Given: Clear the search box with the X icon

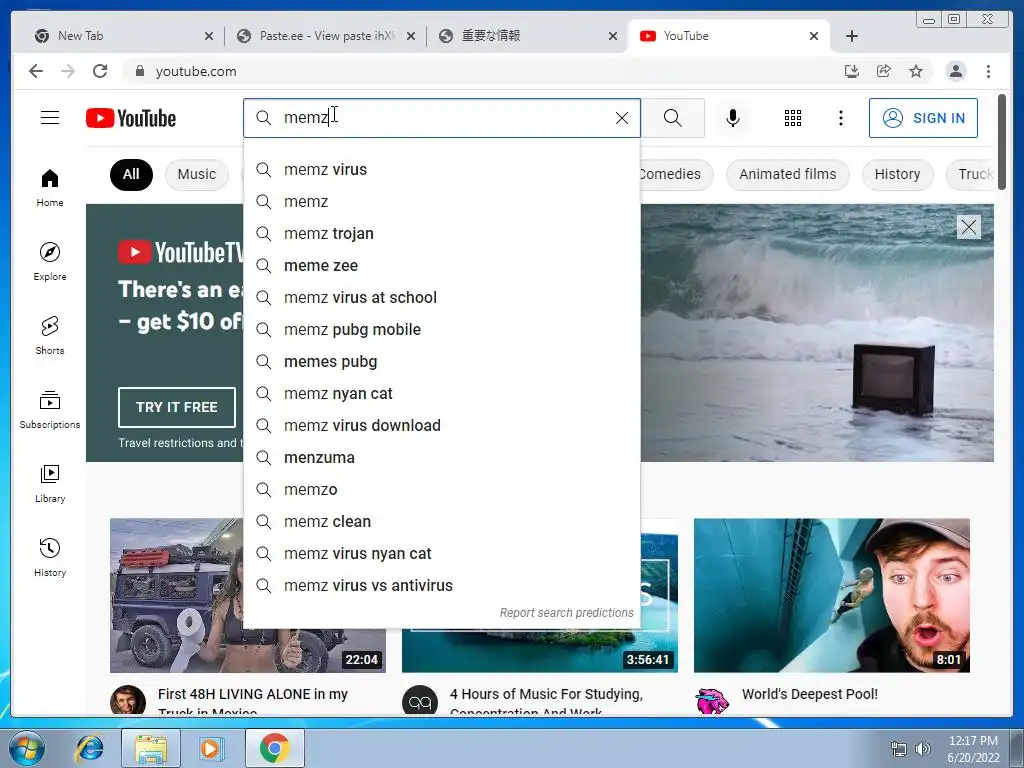Looking at the screenshot, I should tap(622, 118).
